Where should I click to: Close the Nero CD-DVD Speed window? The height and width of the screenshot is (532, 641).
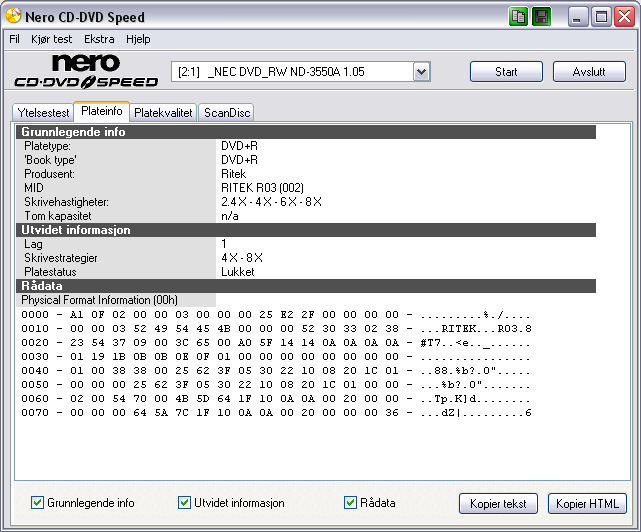coord(623,16)
